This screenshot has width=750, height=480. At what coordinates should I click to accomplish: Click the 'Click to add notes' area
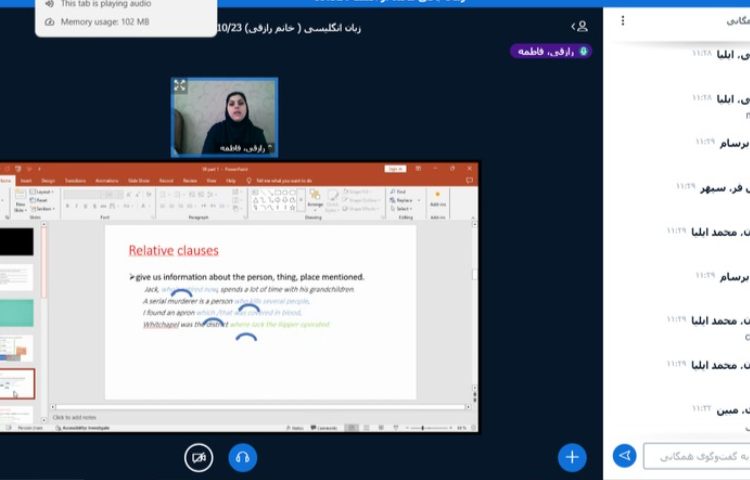(x=75, y=417)
